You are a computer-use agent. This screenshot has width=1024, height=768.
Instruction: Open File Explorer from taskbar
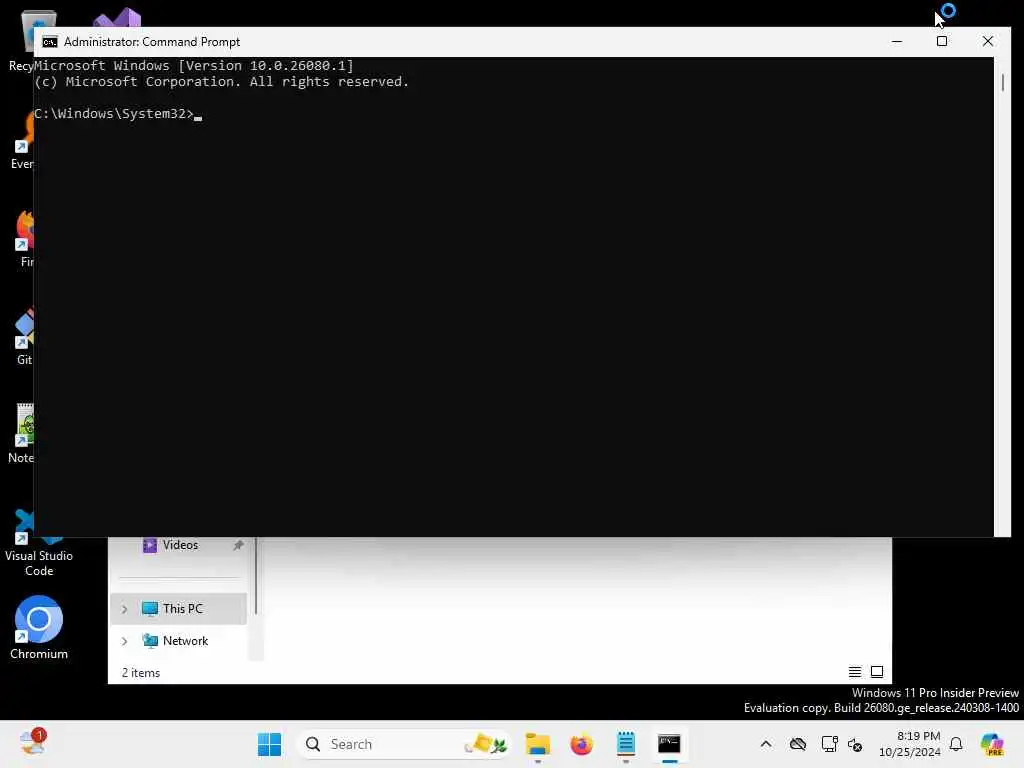(537, 744)
